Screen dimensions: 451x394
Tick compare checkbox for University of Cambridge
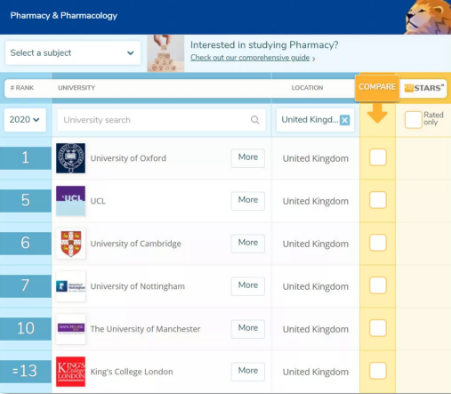pos(378,242)
